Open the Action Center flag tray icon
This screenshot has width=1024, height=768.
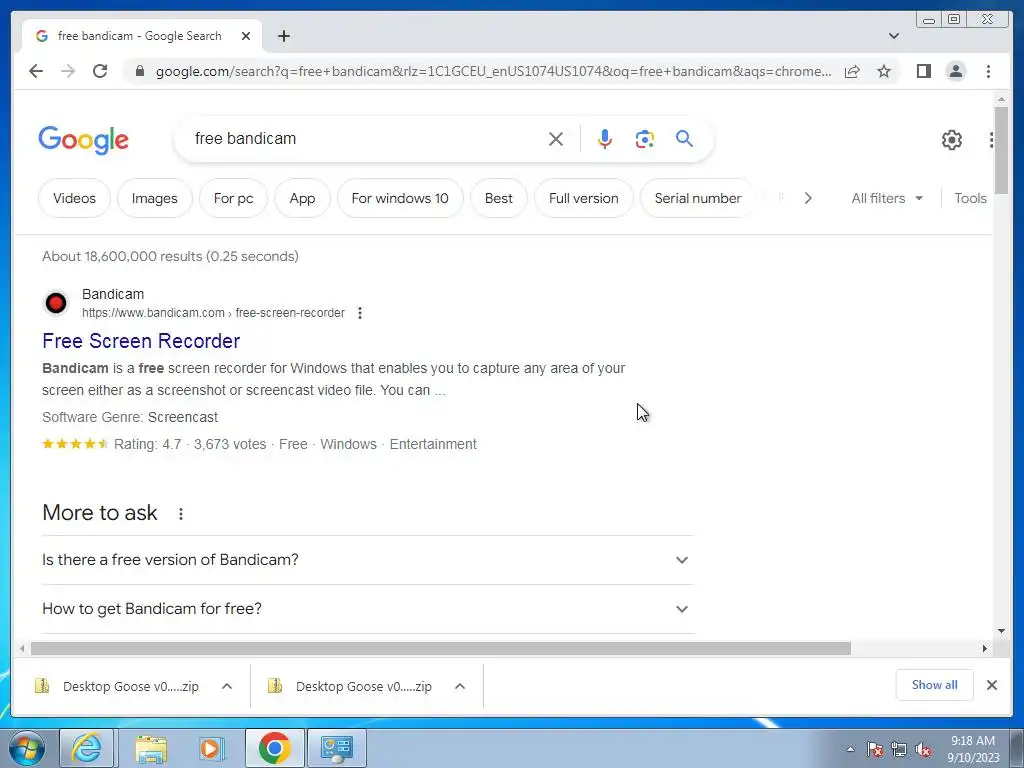pyautogui.click(x=875, y=750)
